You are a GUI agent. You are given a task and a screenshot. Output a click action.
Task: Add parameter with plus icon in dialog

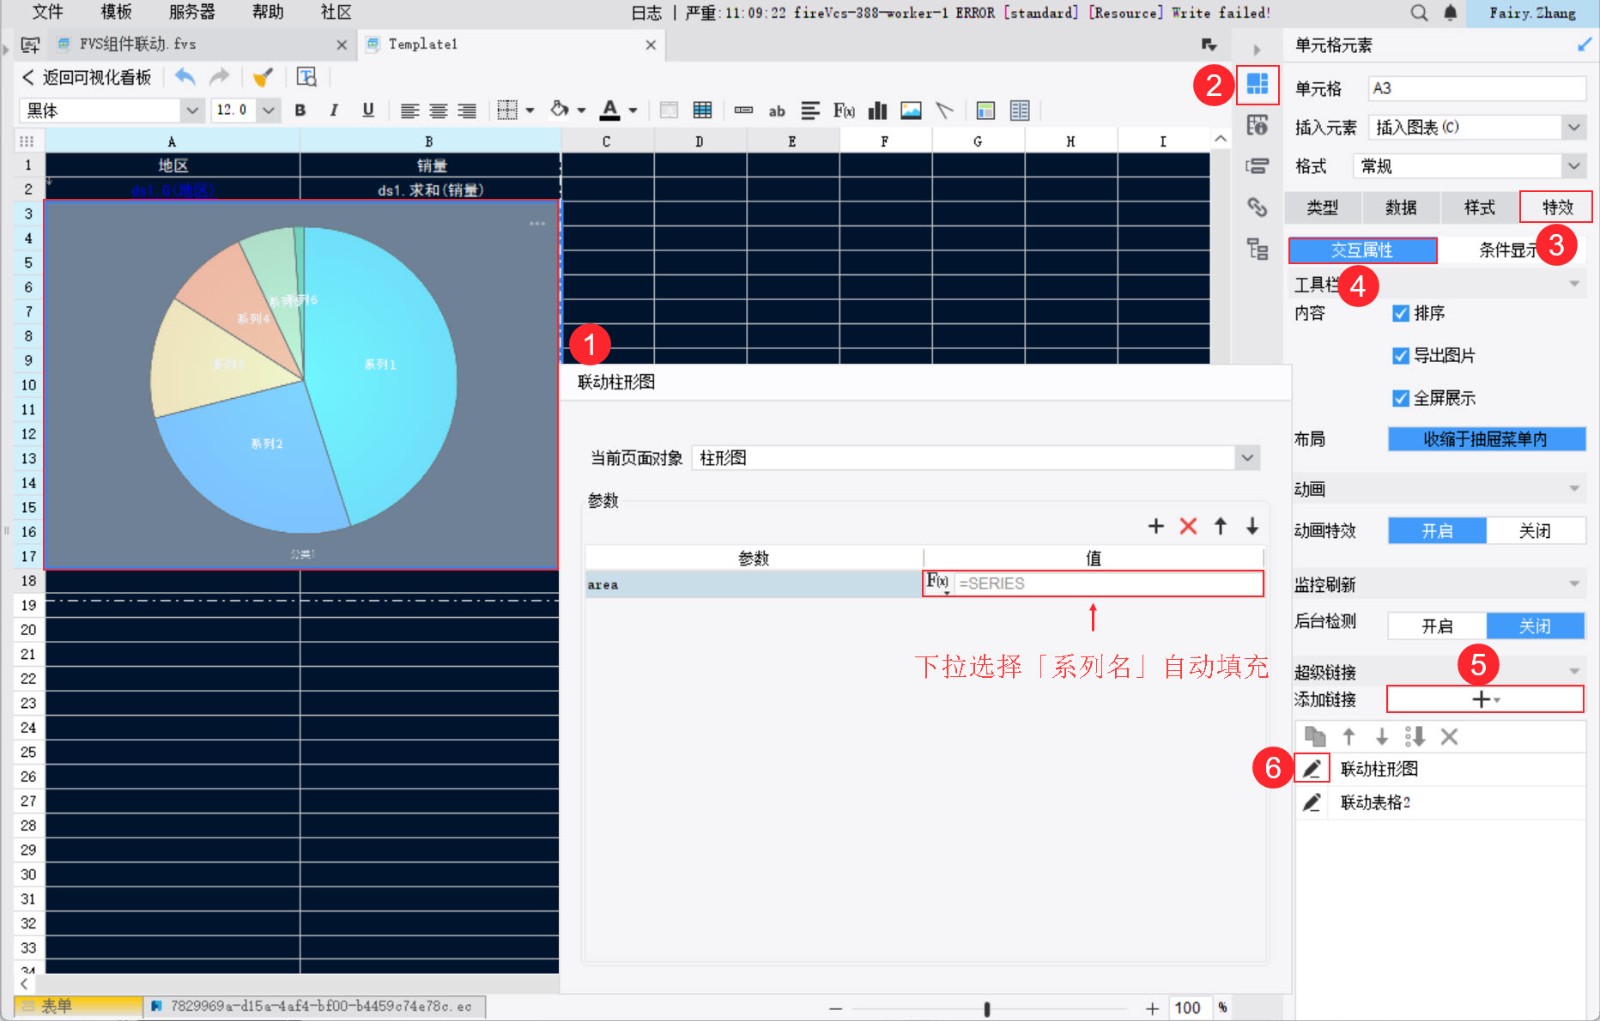pos(1156,526)
